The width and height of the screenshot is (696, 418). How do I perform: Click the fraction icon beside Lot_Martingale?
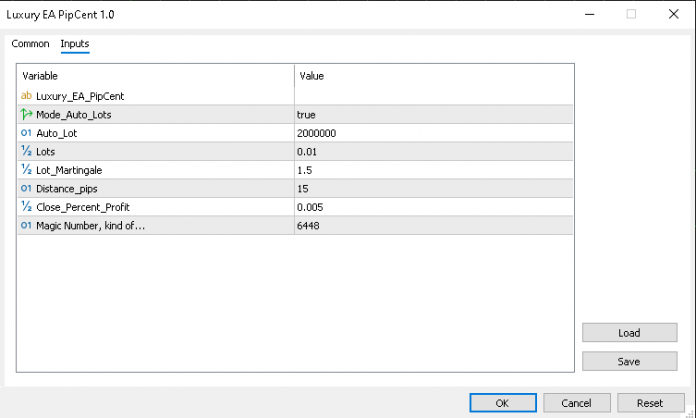(x=27, y=170)
